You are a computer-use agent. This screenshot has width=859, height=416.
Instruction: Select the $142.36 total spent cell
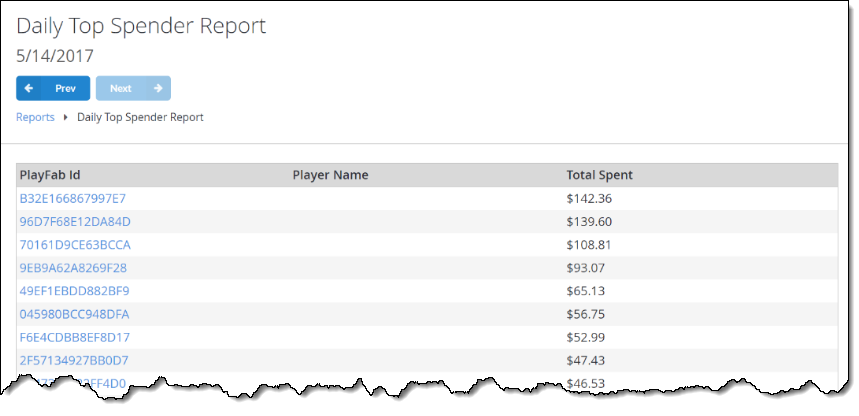coord(589,198)
